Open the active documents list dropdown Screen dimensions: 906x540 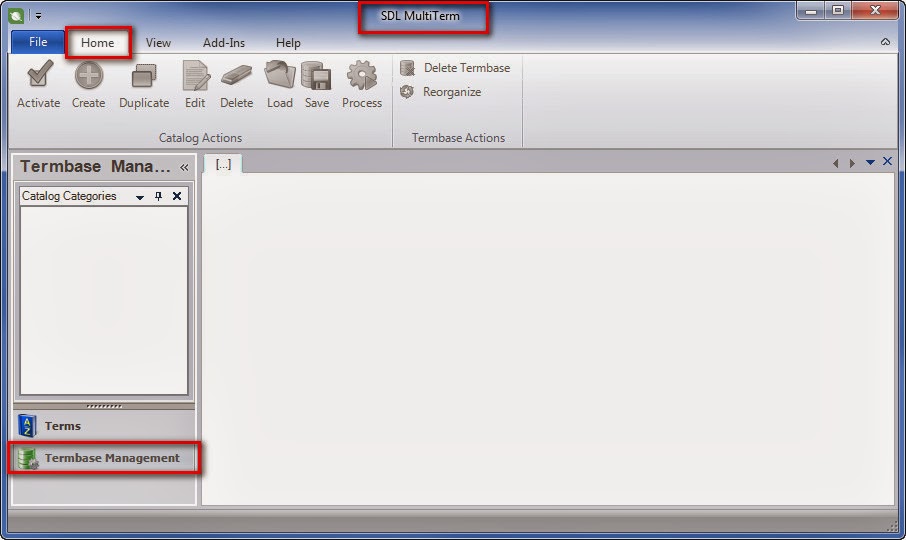pos(870,163)
